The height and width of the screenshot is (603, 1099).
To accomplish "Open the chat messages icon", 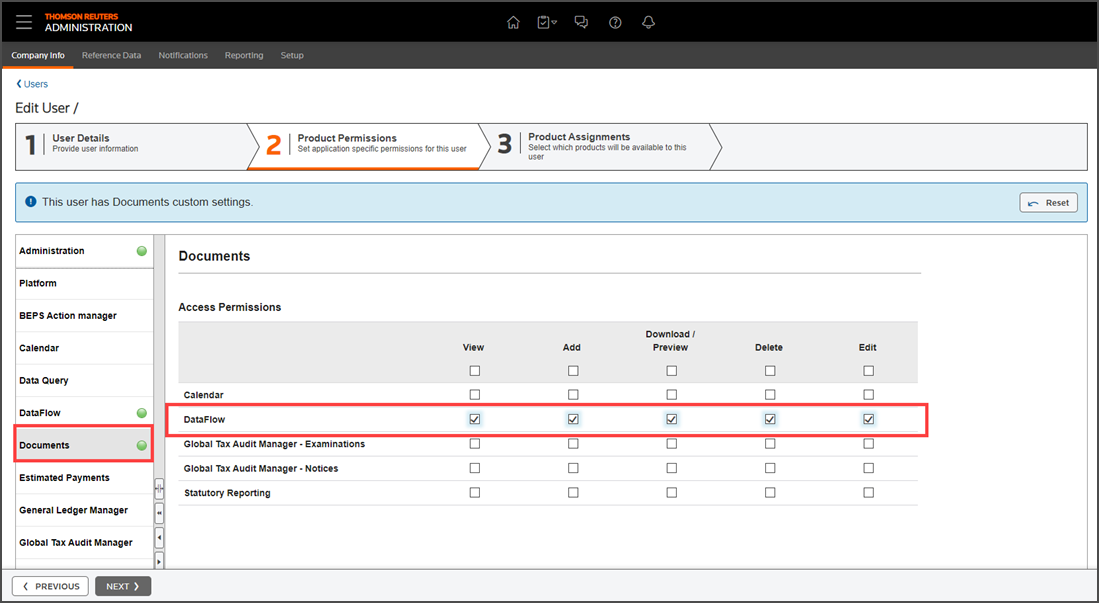I will (581, 22).
